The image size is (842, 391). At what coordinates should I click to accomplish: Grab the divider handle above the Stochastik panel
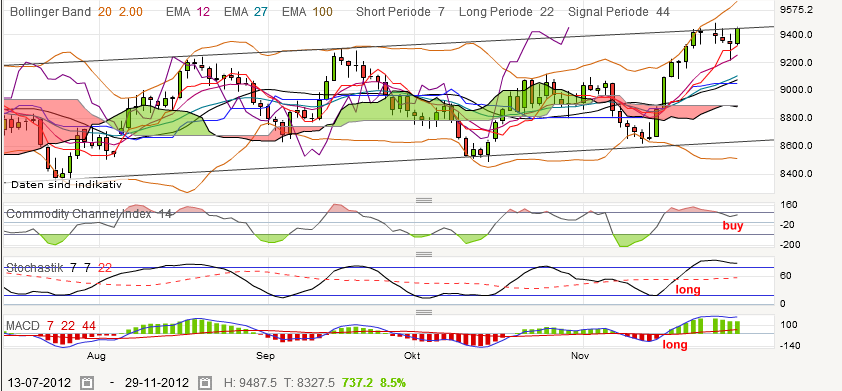424,254
